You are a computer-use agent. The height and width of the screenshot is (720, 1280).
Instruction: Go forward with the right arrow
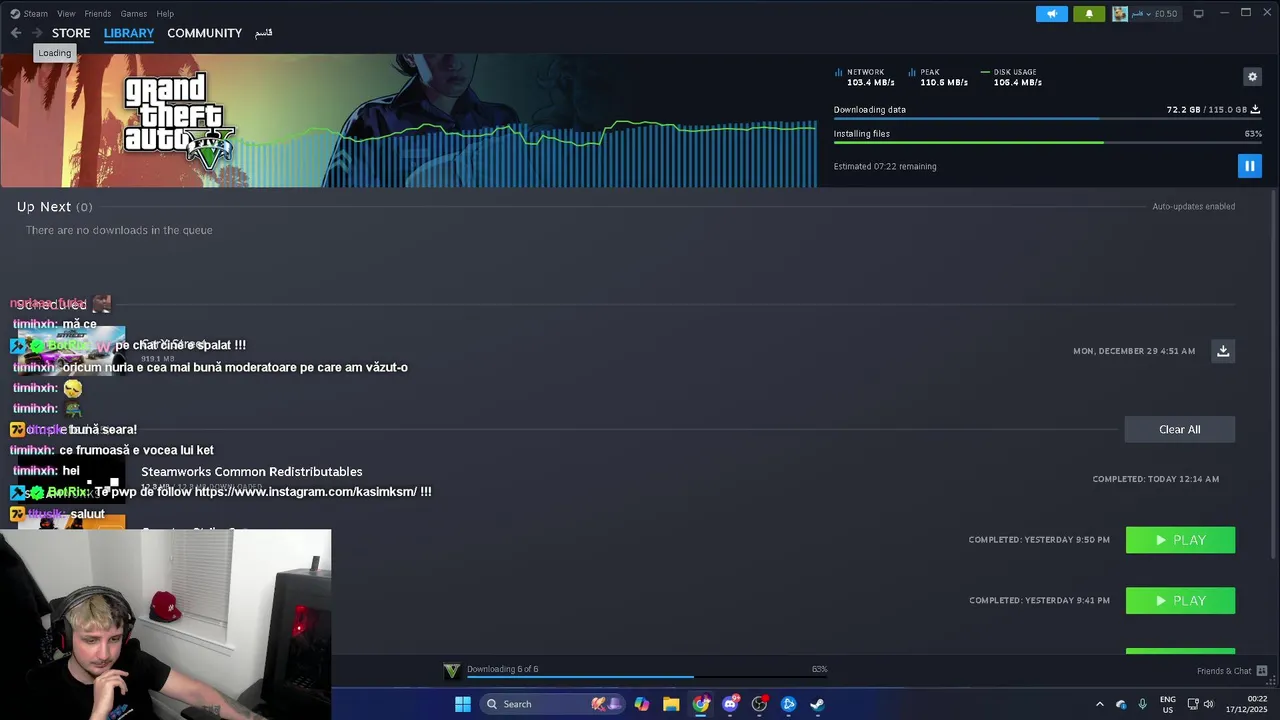pyautogui.click(x=37, y=33)
